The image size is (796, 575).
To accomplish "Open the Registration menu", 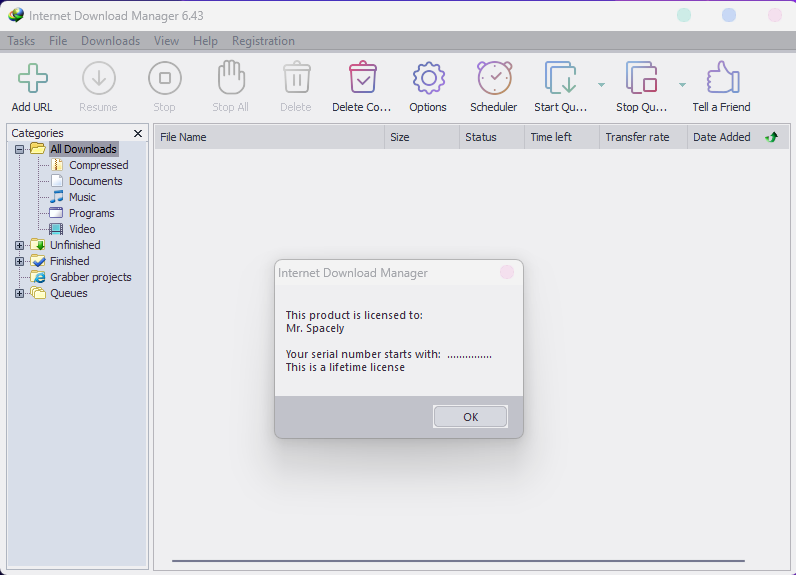I will (263, 41).
